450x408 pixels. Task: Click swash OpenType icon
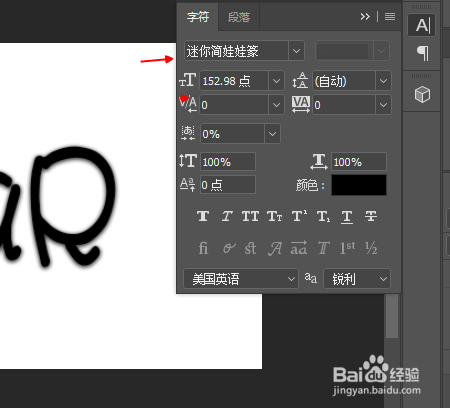[275, 248]
